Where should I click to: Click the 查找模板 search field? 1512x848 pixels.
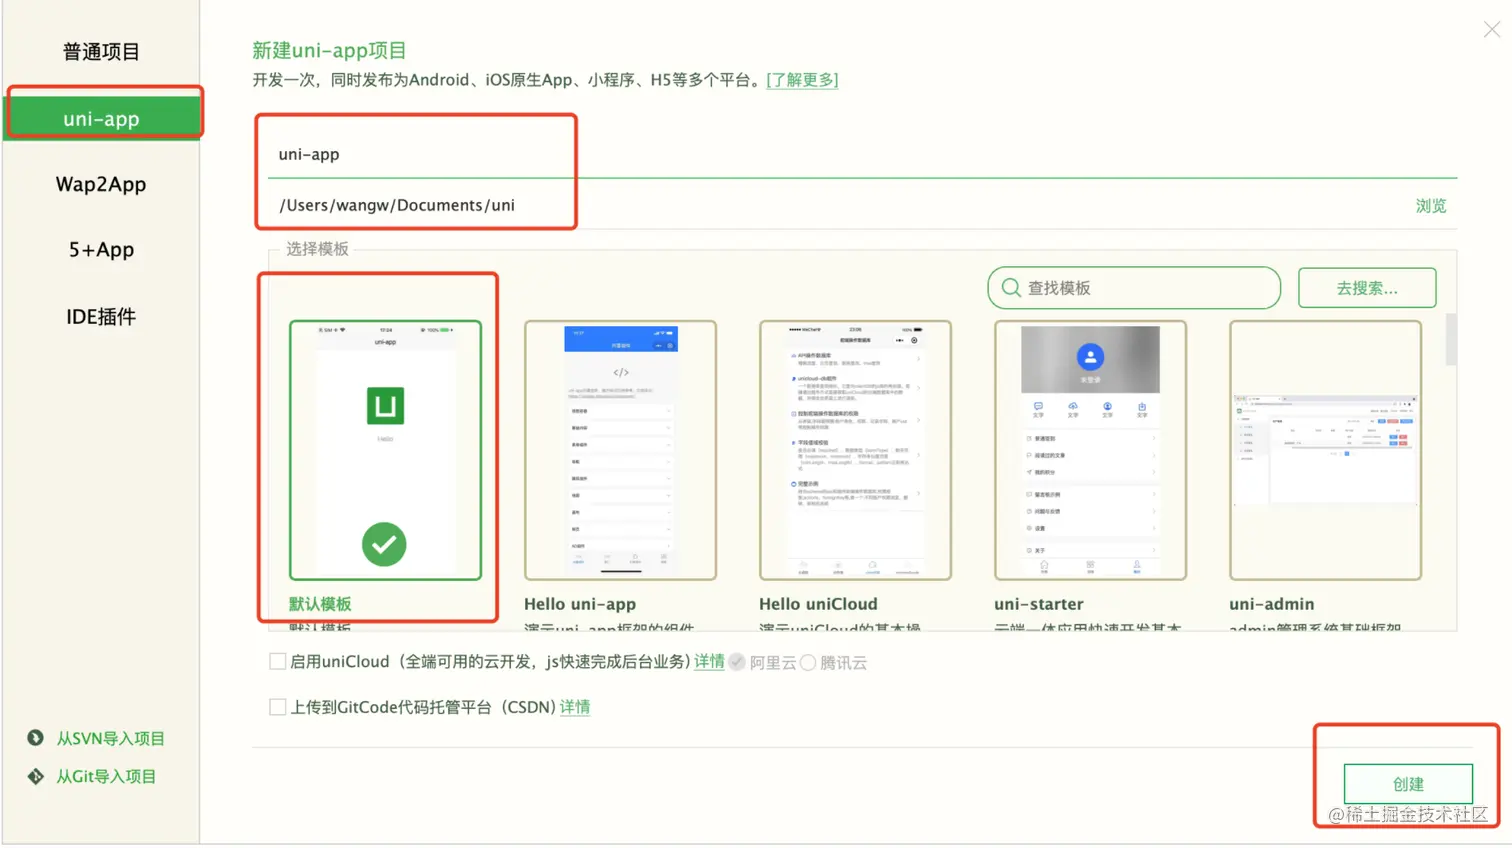[x=1134, y=288]
